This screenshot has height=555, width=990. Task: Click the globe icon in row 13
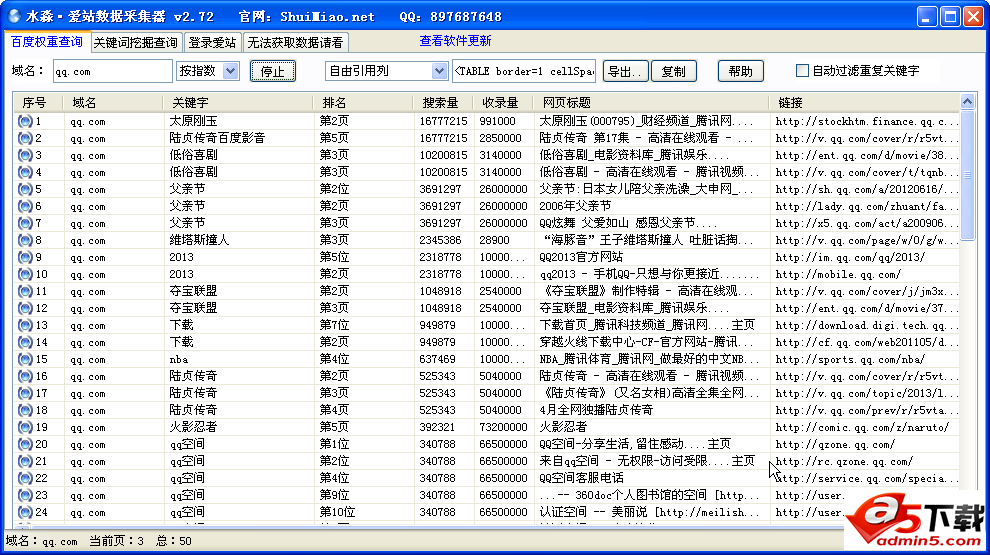coord(25,325)
